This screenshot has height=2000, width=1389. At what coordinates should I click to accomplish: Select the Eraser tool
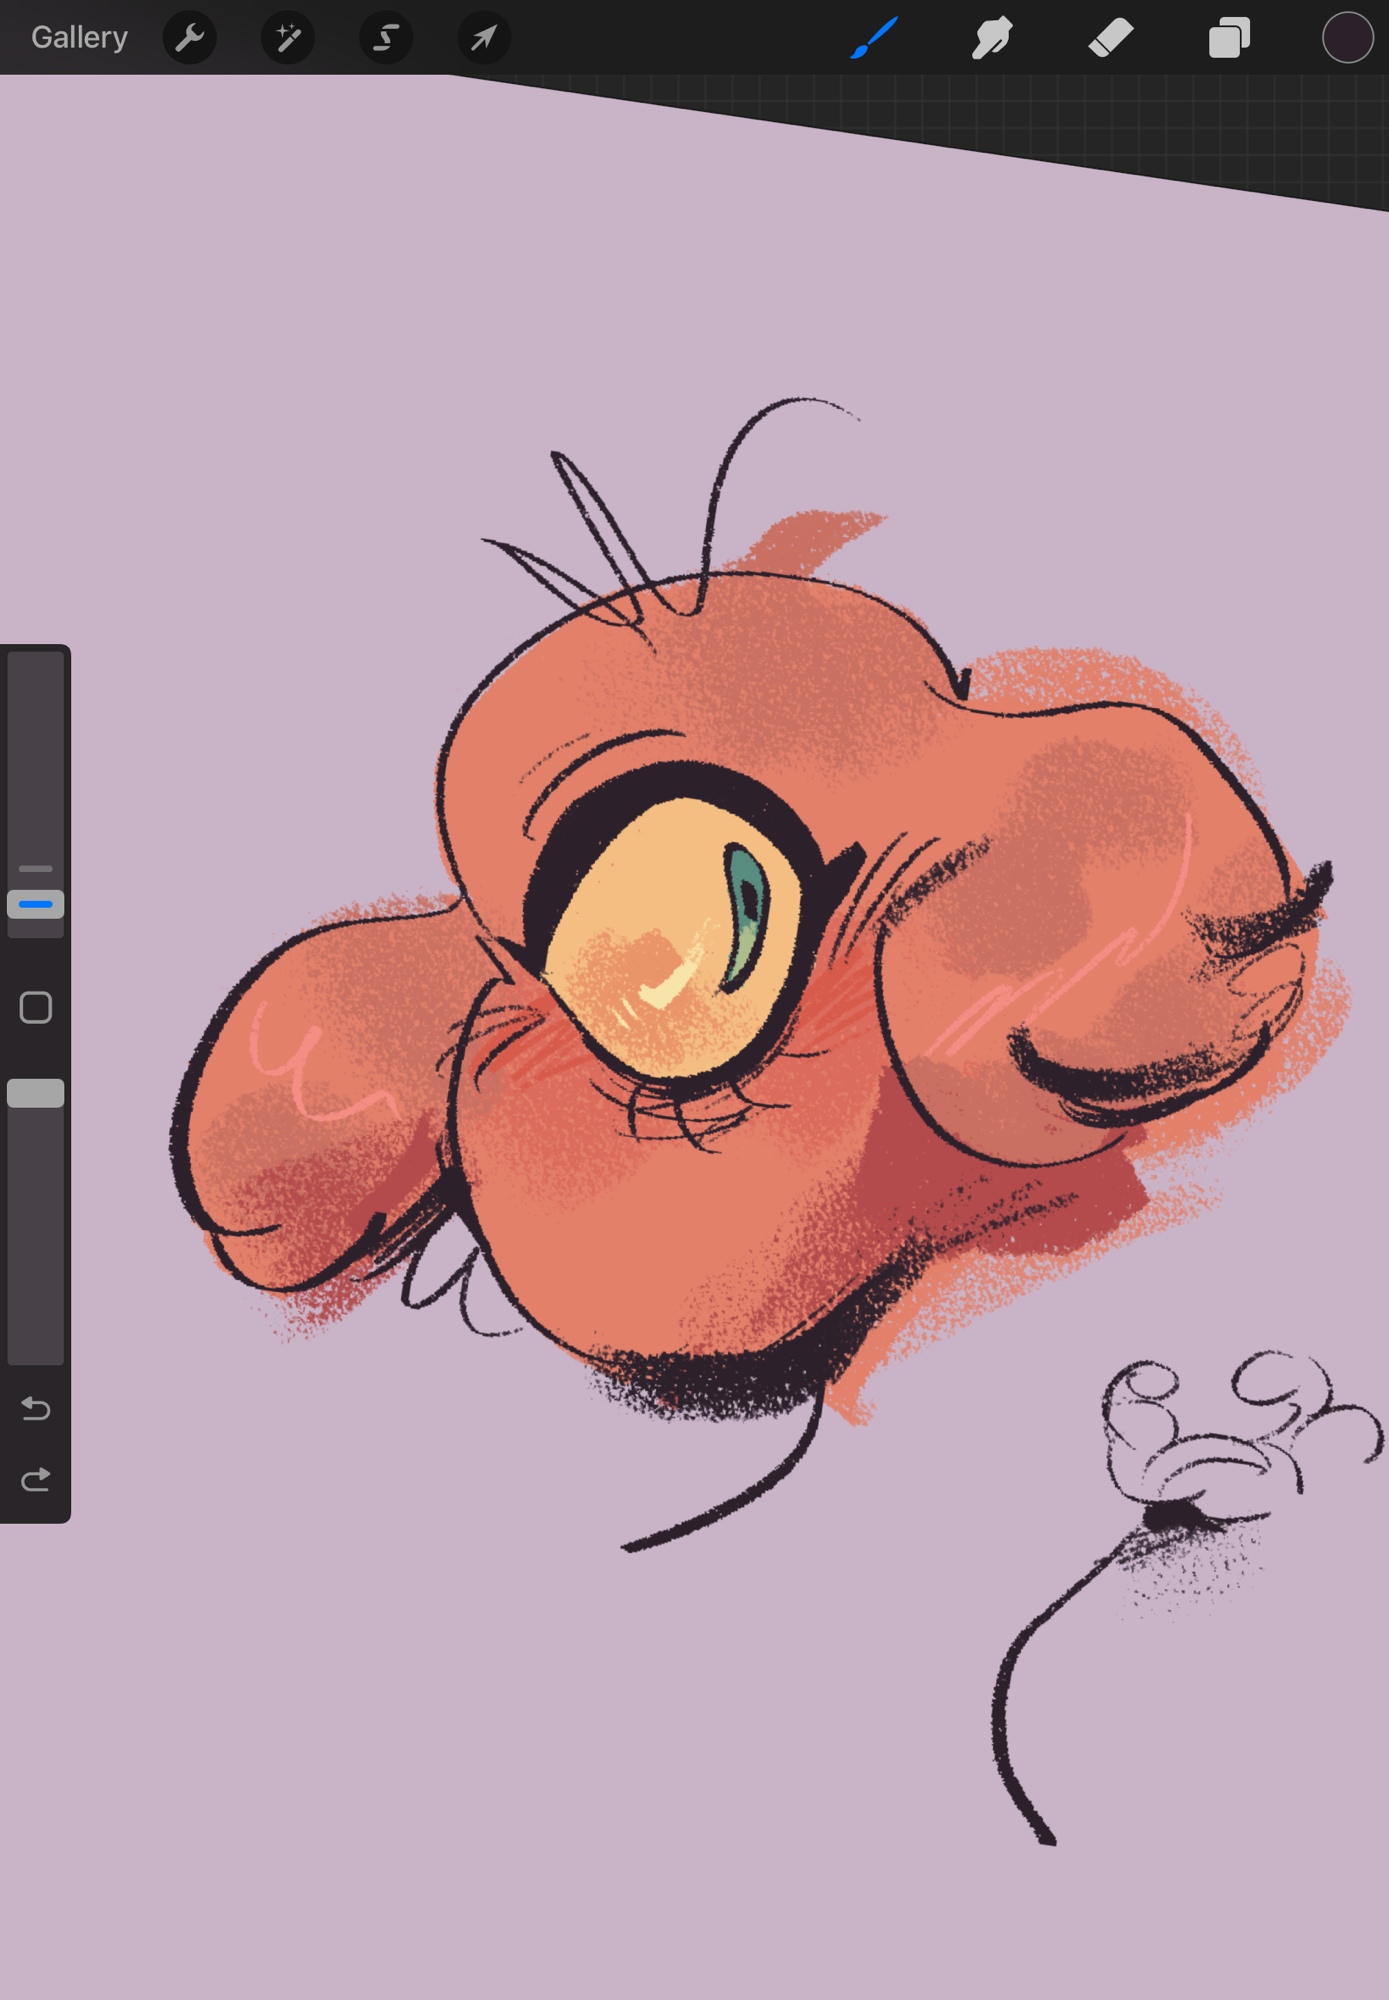click(1110, 38)
